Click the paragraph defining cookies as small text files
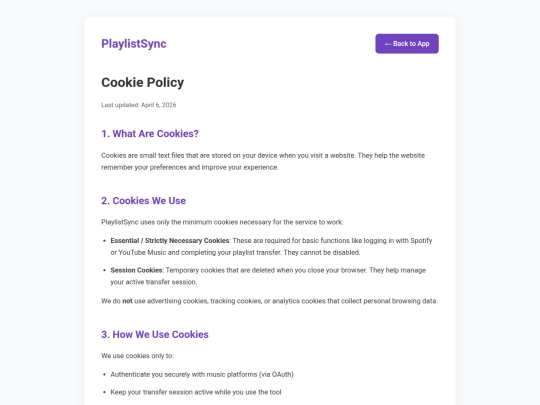The height and width of the screenshot is (405, 540). pyautogui.click(x=263, y=161)
